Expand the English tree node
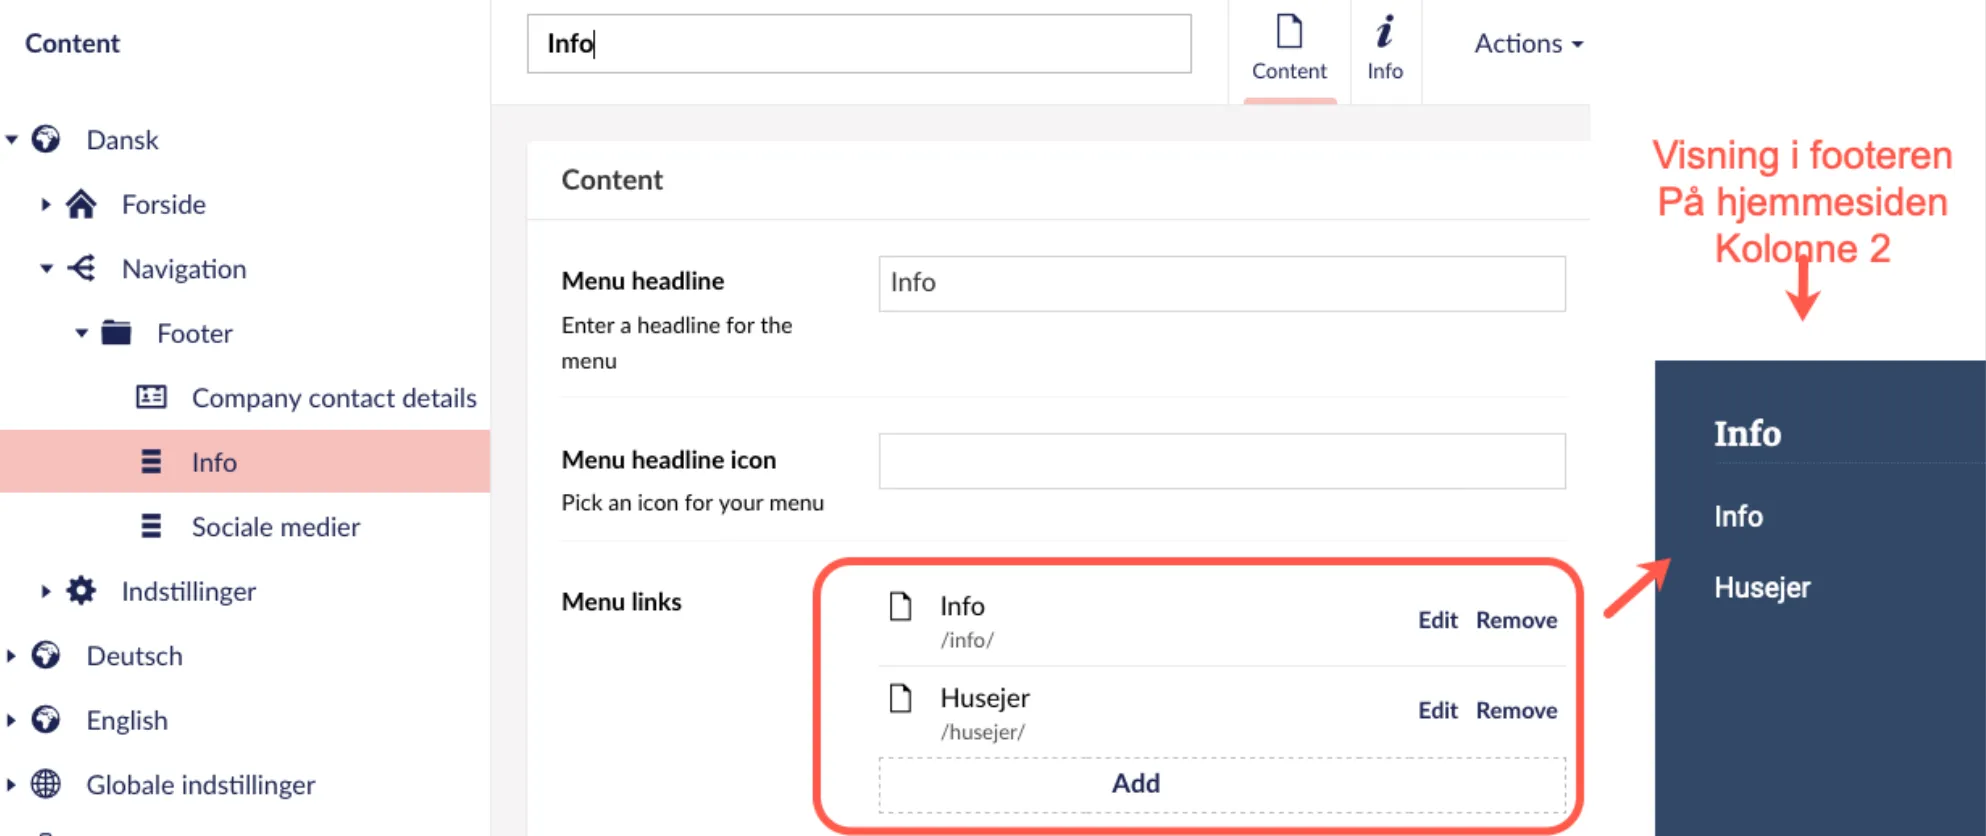Image resolution: width=1986 pixels, height=836 pixels. click(x=11, y=720)
